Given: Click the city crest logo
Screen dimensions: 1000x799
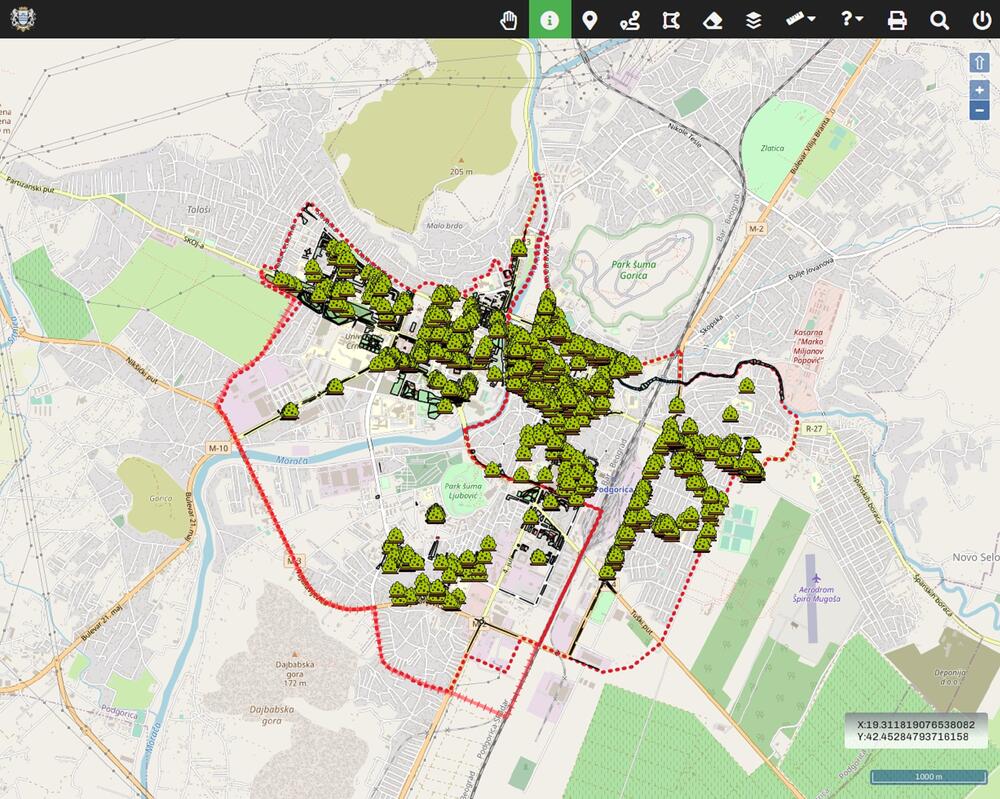Looking at the screenshot, I should click(22, 19).
